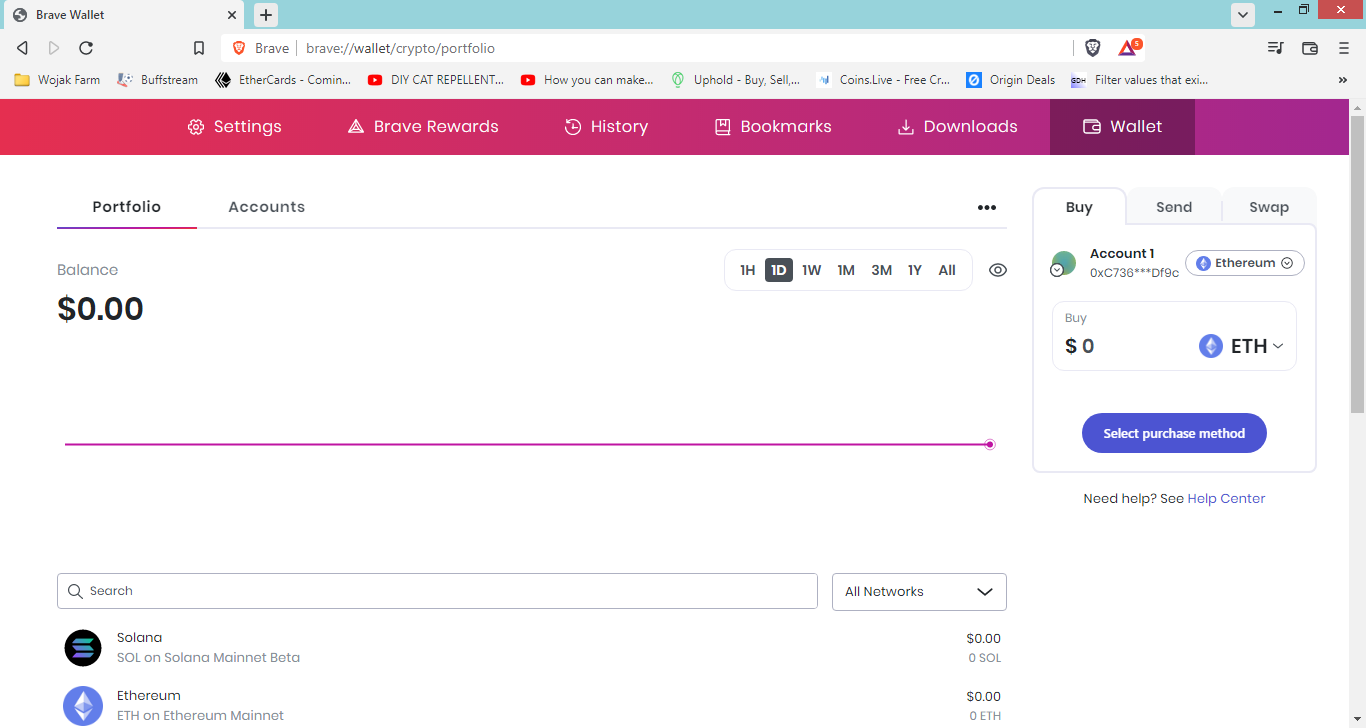Viewport: 1366px width, 728px height.
Task: Open the Brave Rewards triangle icon in address bar
Action: 1128,48
